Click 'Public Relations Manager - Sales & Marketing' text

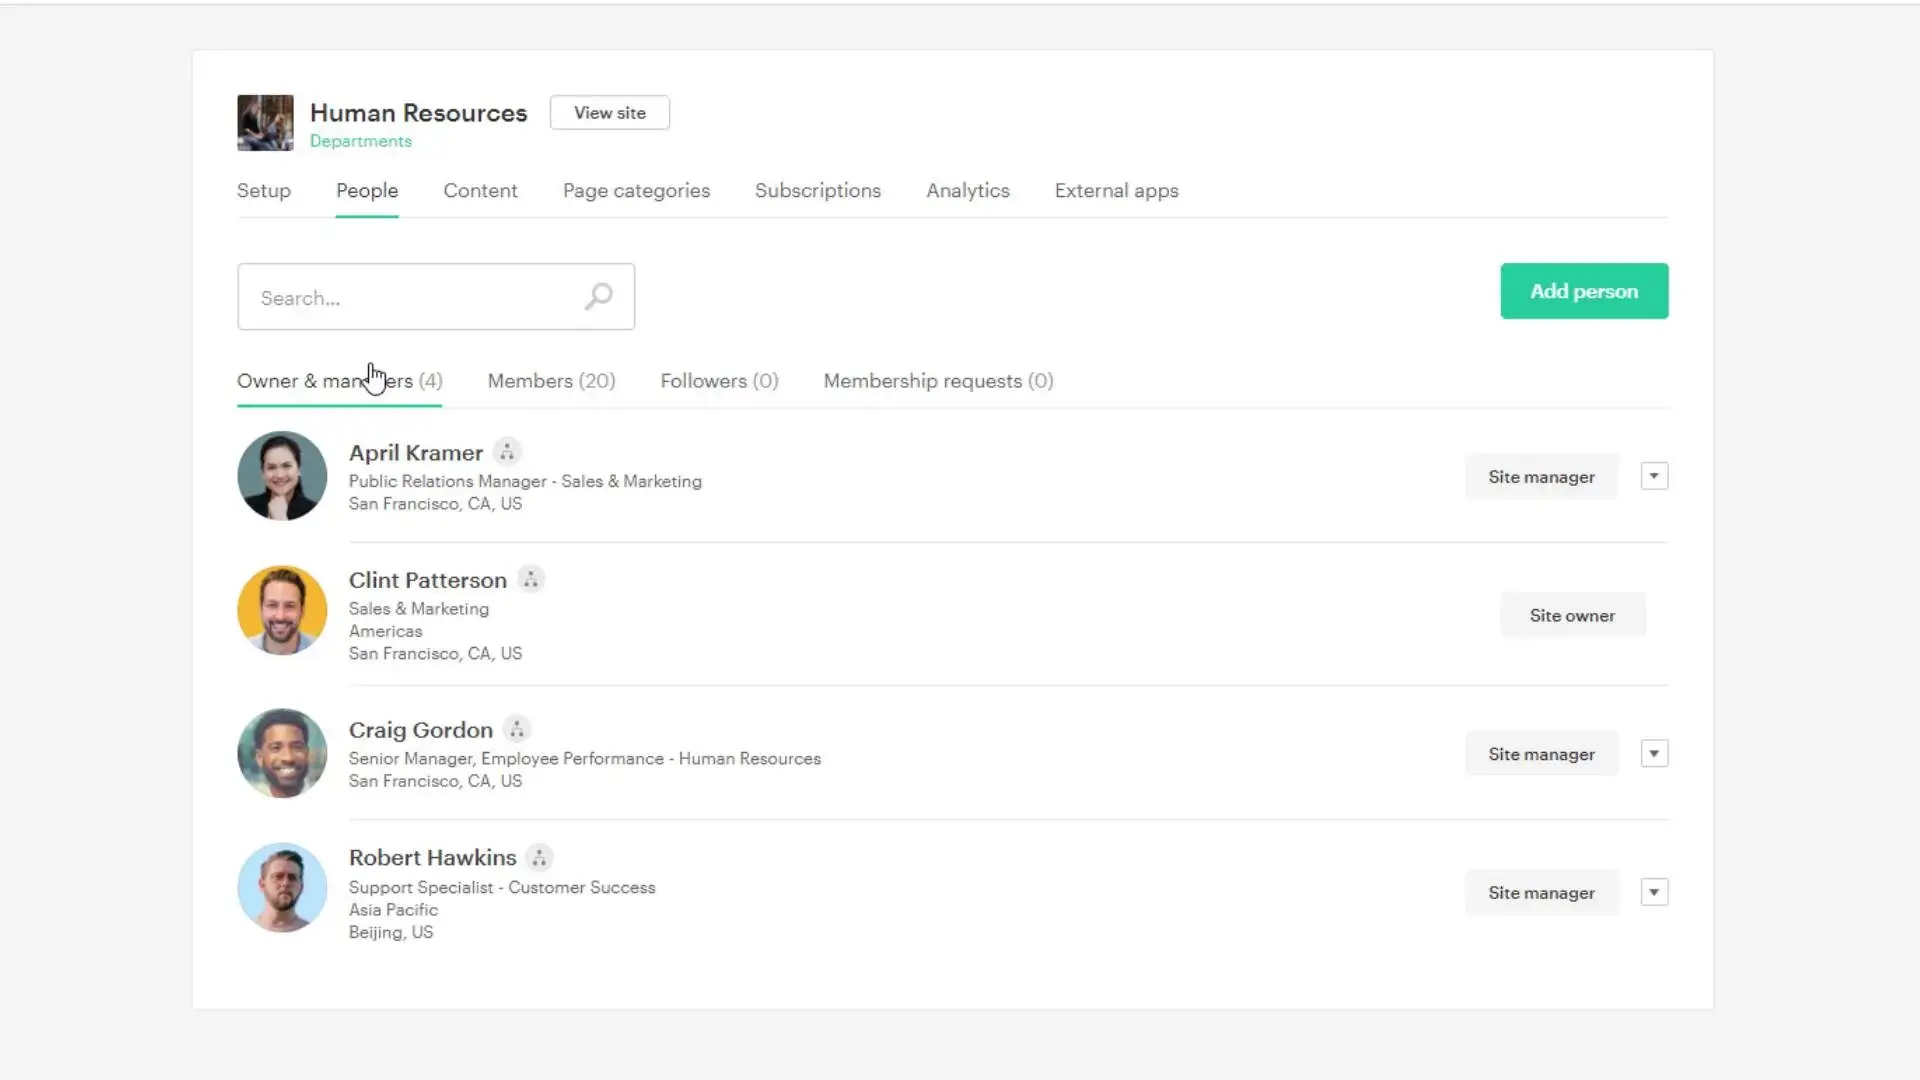click(525, 481)
